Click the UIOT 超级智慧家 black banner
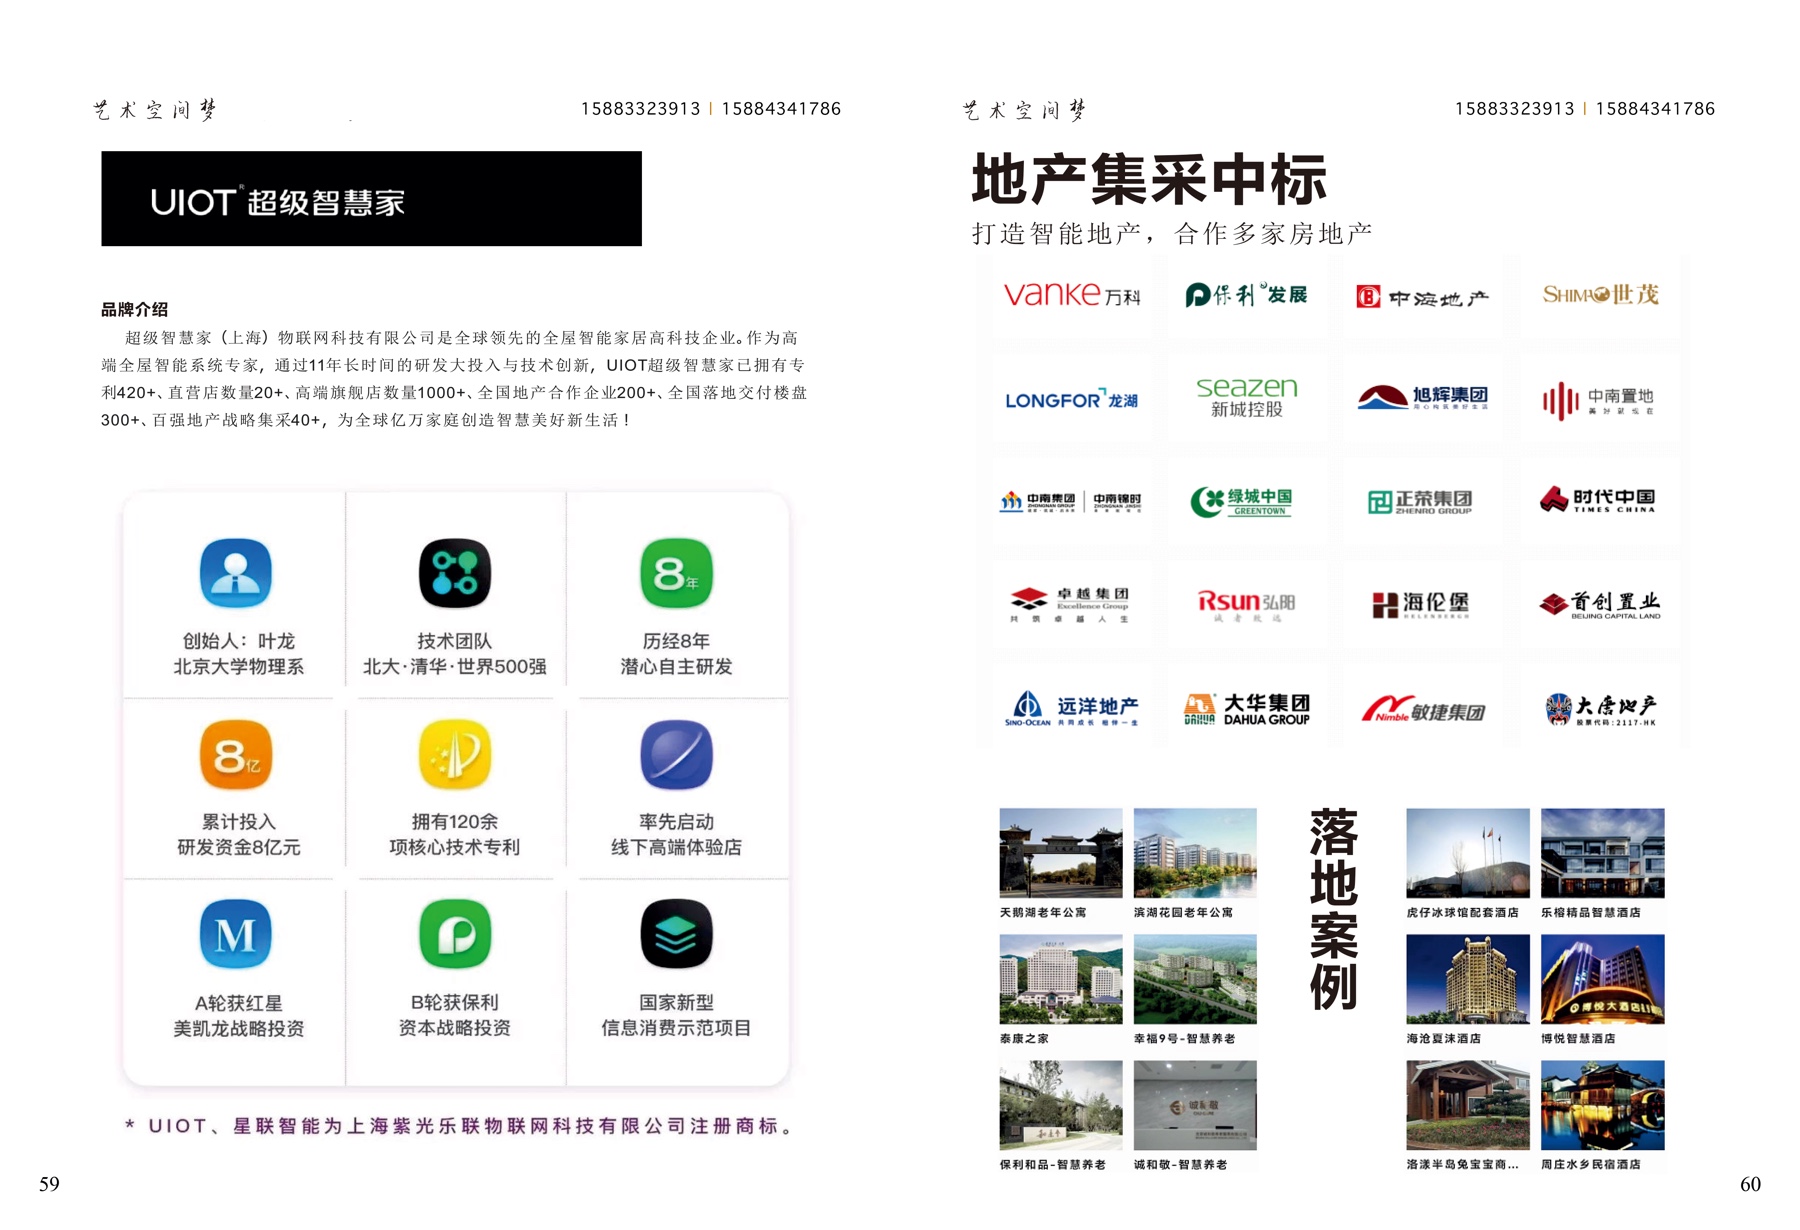The height and width of the screenshot is (1230, 1800). click(x=371, y=198)
